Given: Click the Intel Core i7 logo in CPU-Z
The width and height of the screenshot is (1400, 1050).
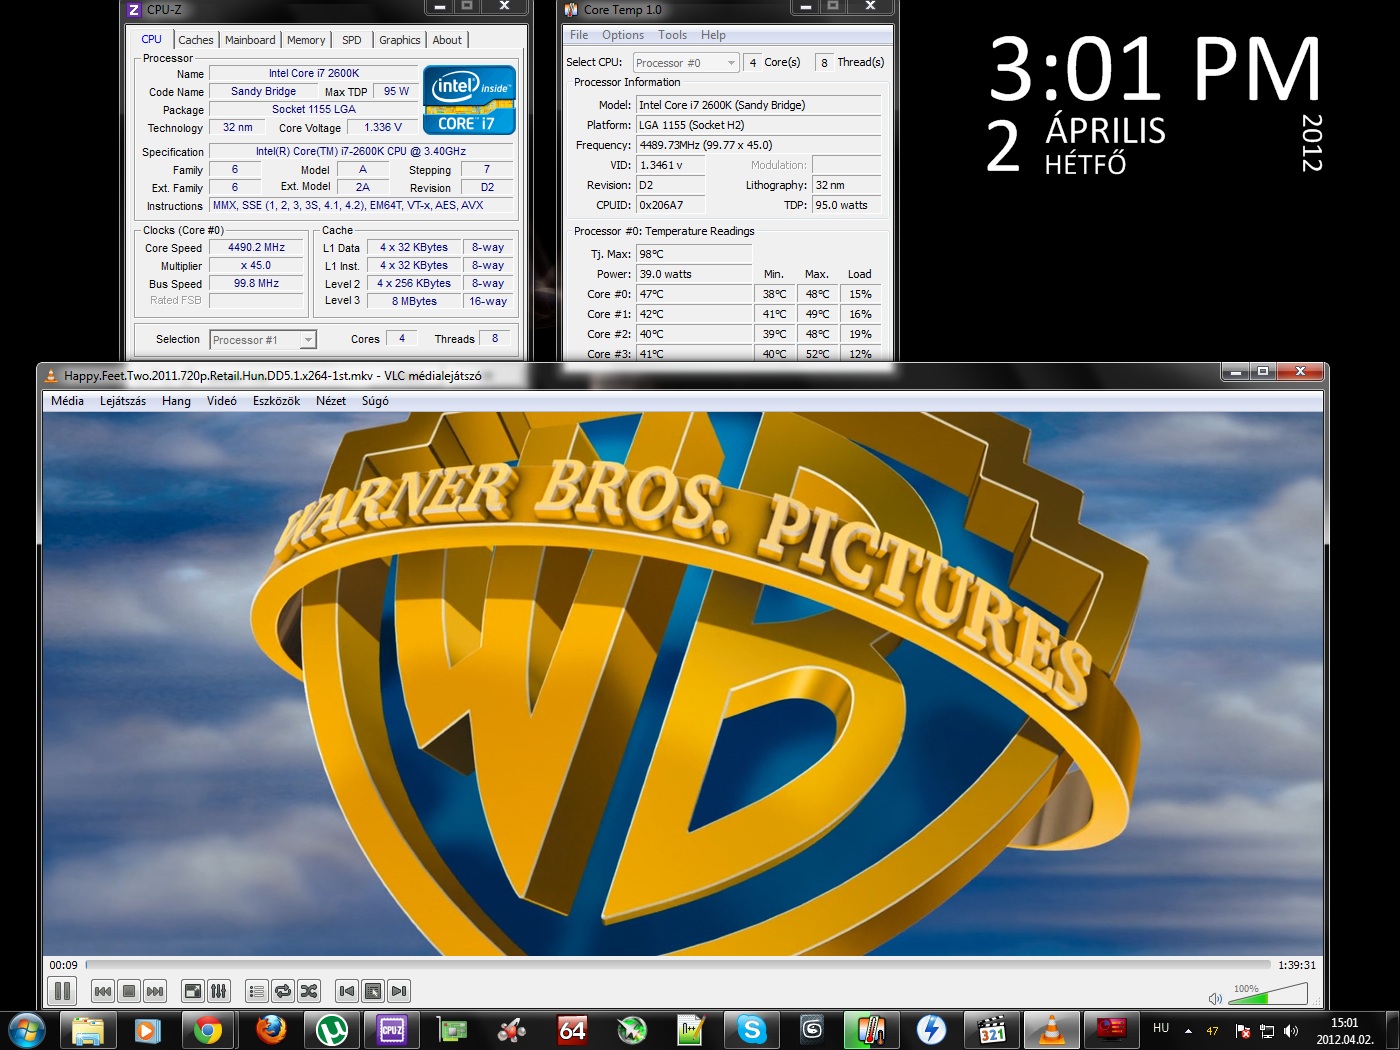Looking at the screenshot, I should point(469,99).
